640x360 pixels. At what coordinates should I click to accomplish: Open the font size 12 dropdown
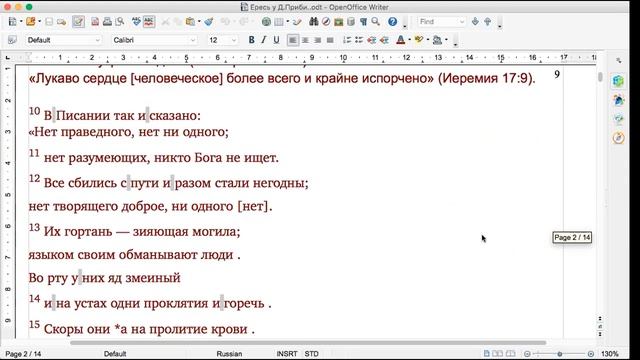tap(234, 40)
